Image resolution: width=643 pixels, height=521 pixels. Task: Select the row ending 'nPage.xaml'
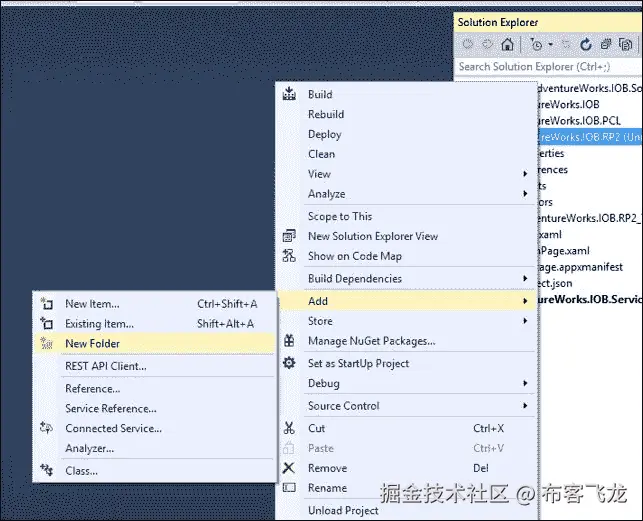564,251
